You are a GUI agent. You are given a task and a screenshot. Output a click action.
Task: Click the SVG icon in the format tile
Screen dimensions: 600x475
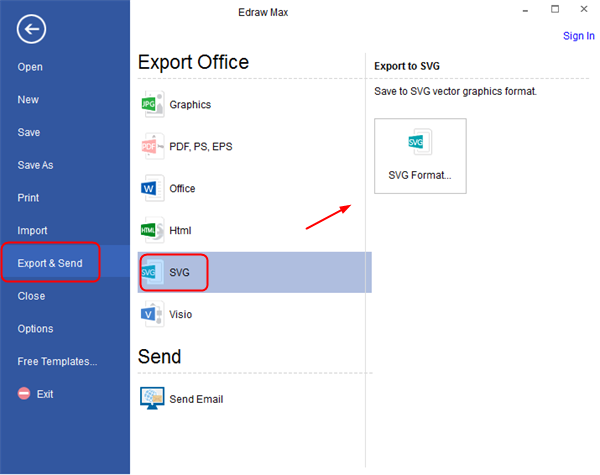point(420,142)
